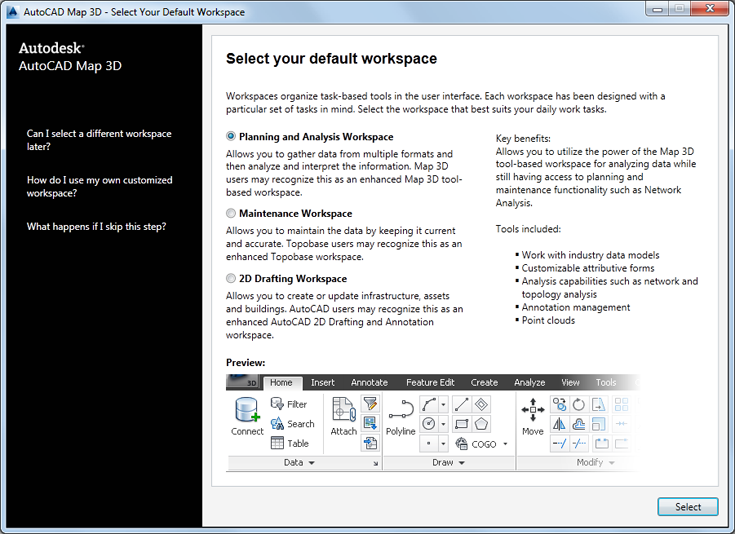Click the Polyline tool icon in preview
Viewport: 735px width, 534px height.
point(401,409)
